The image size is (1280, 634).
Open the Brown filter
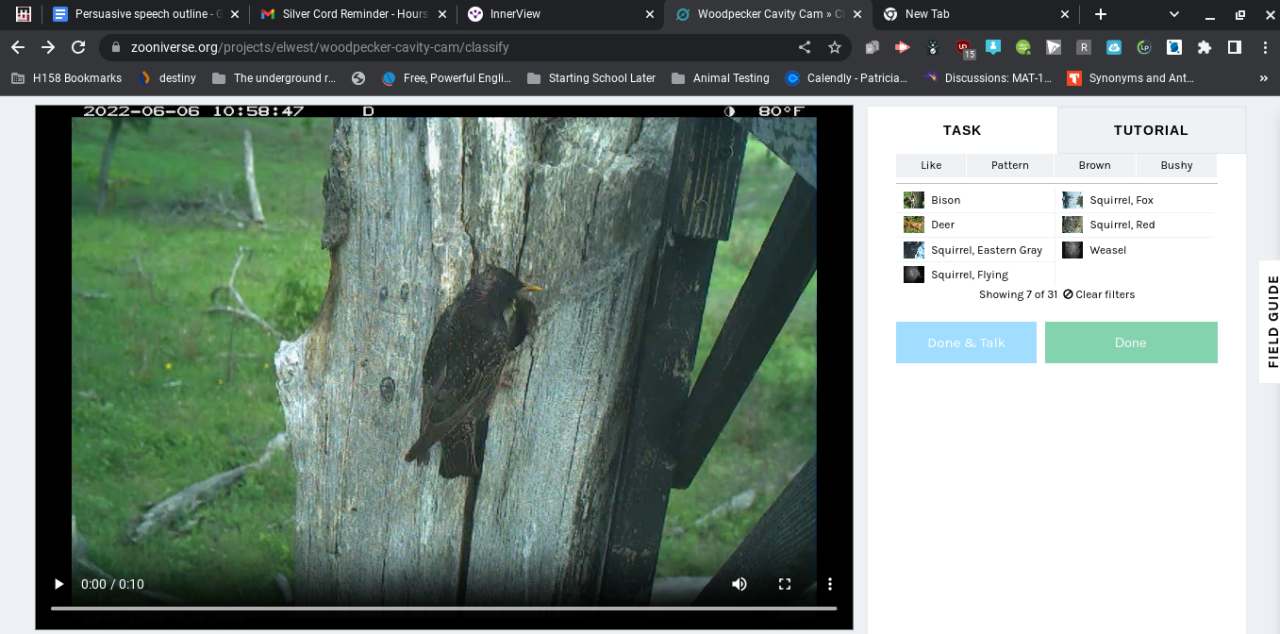pyautogui.click(x=1094, y=165)
